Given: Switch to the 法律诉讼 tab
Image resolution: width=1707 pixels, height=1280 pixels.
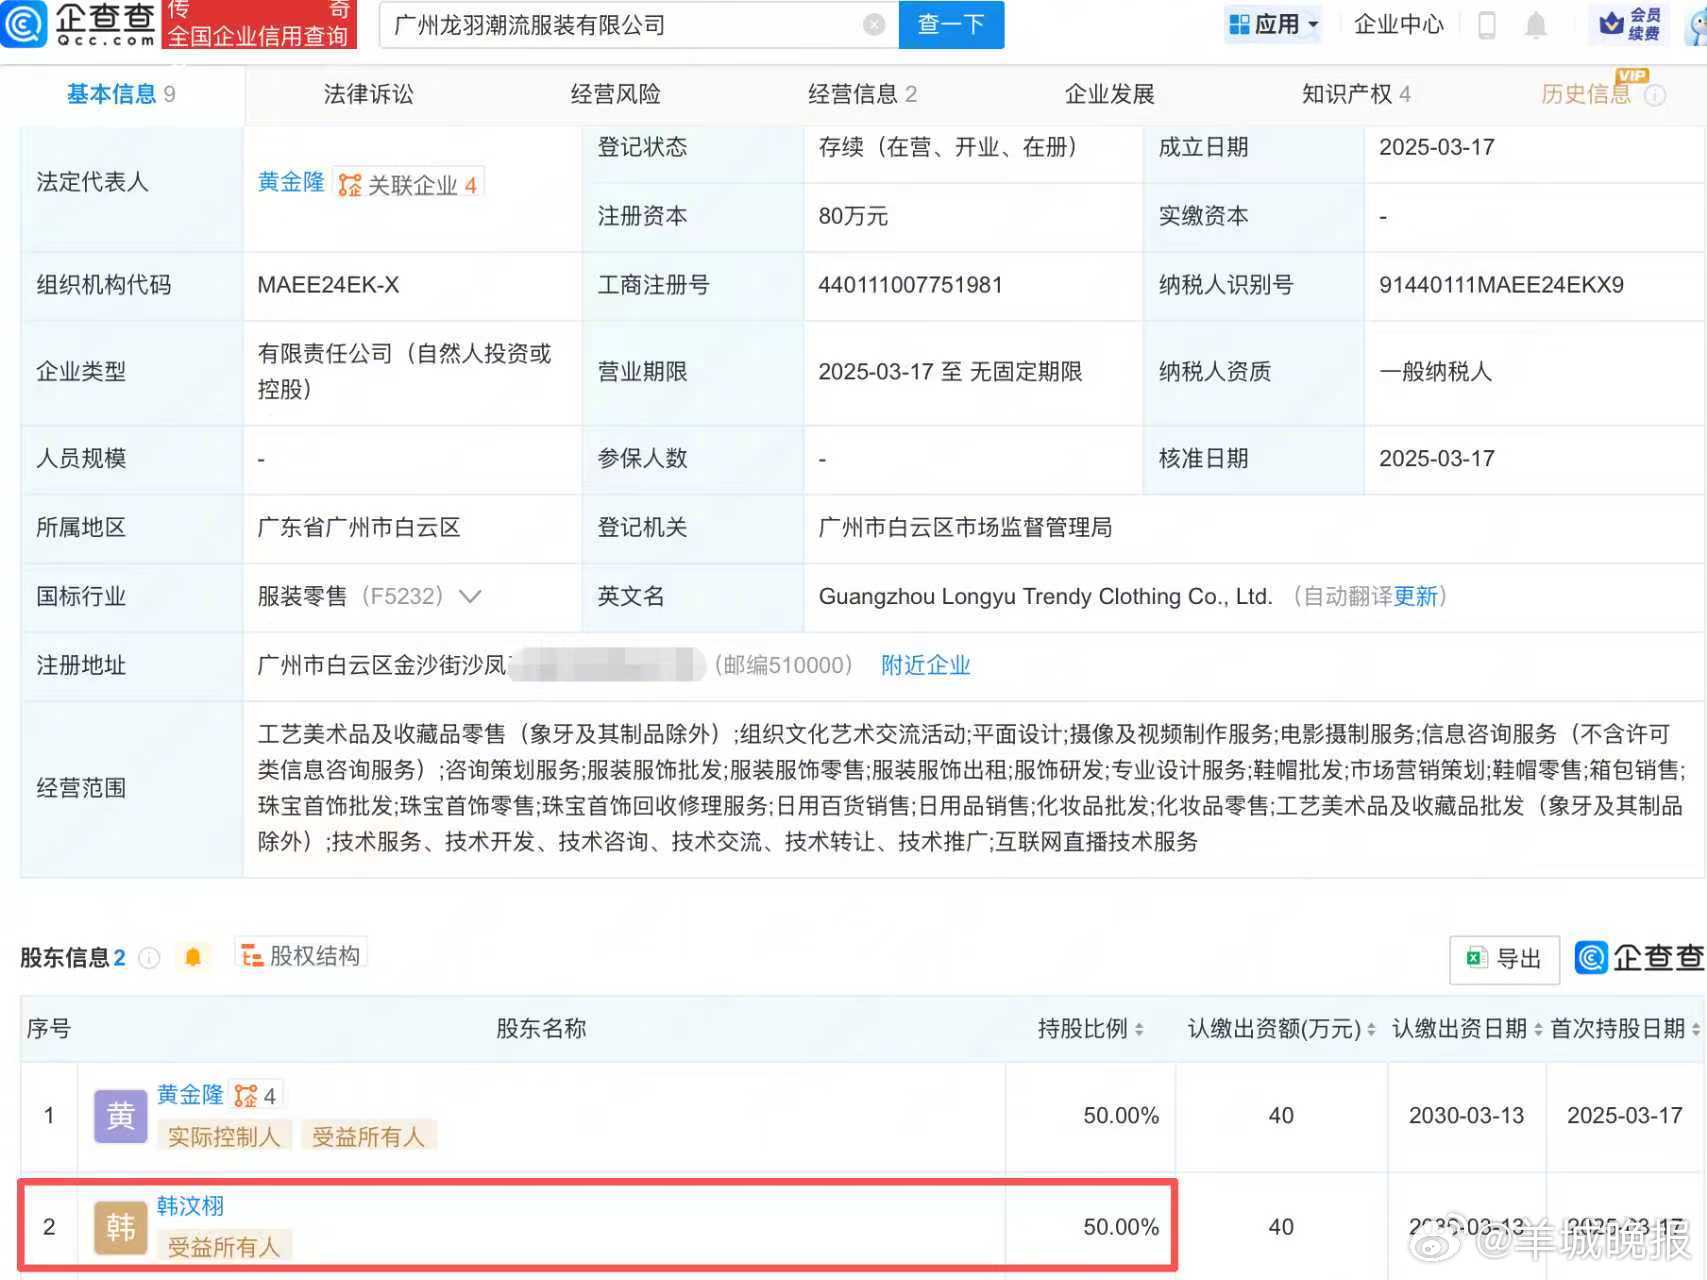Looking at the screenshot, I should click(x=366, y=94).
